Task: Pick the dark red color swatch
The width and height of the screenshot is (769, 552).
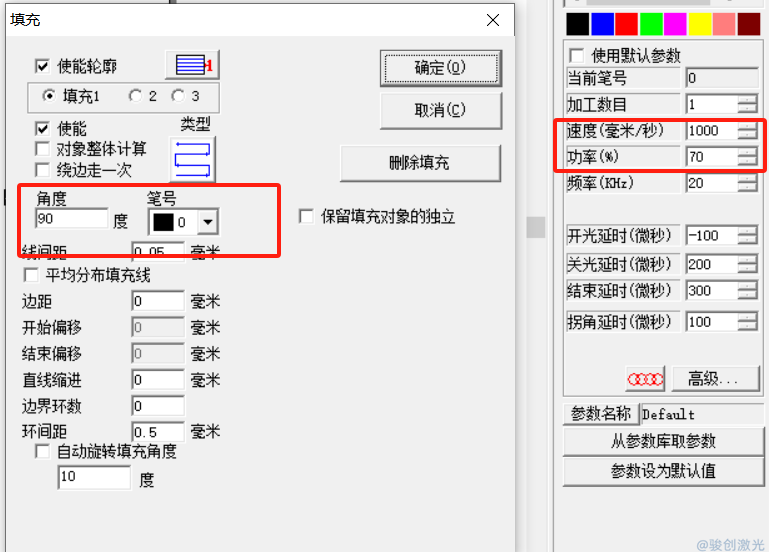Action: (x=749, y=24)
